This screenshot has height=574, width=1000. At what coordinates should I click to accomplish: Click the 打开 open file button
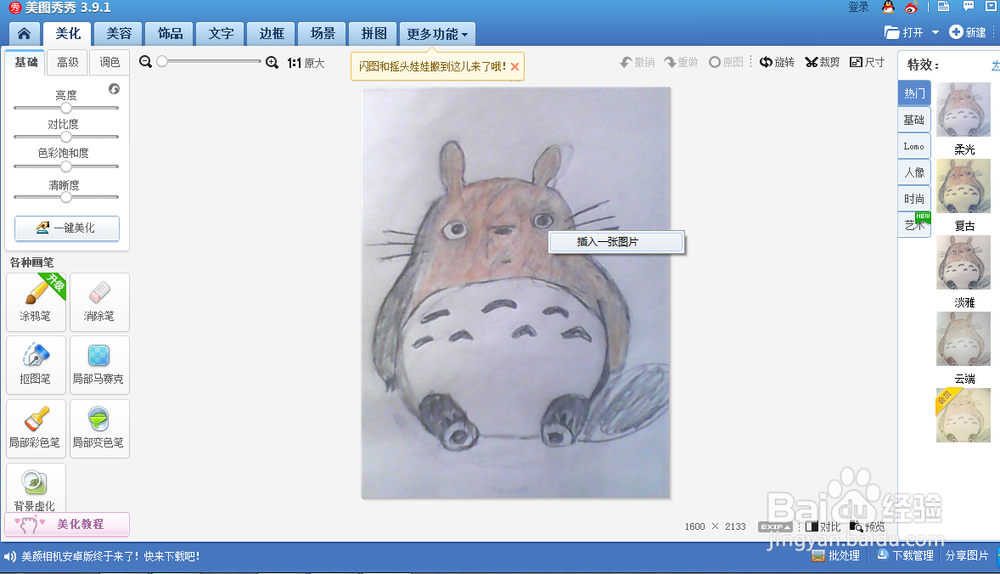tap(904, 33)
